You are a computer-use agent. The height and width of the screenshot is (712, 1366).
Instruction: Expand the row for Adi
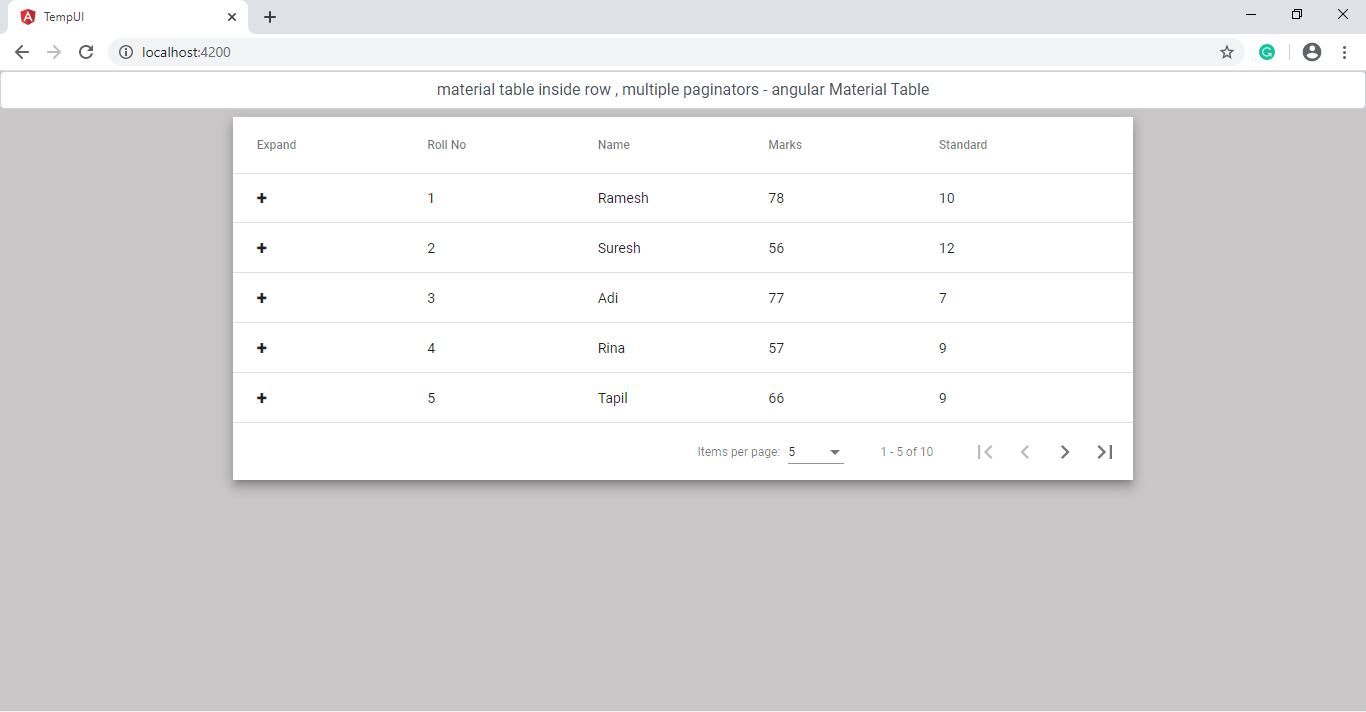click(262, 297)
